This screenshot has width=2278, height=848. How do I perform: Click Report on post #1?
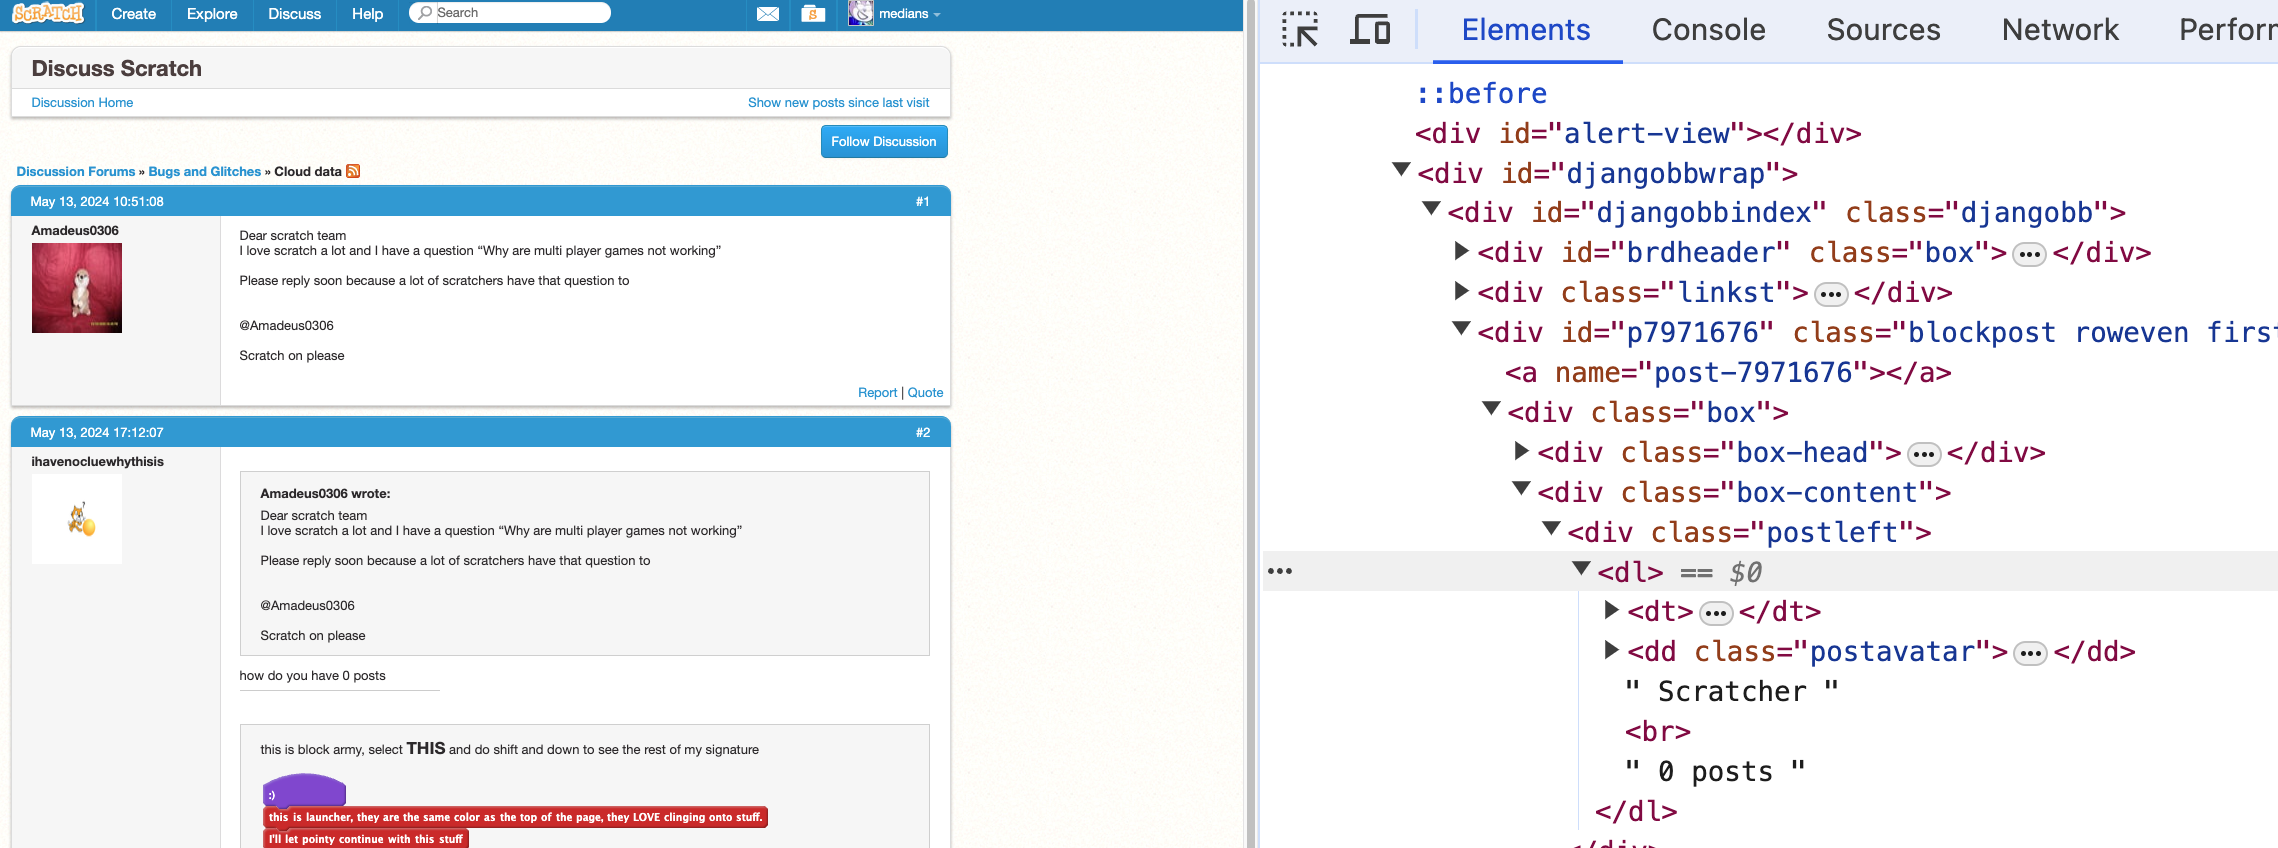coord(877,393)
